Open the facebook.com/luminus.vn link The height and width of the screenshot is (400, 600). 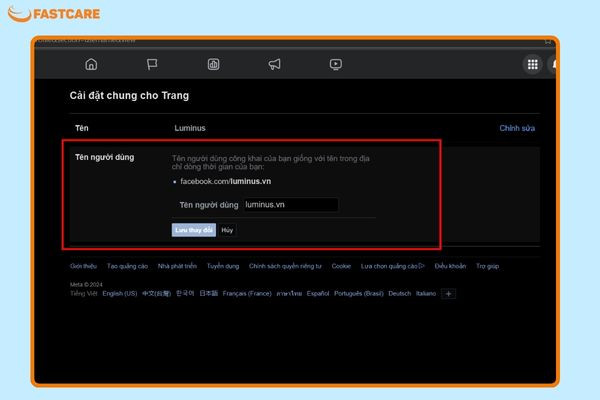(x=225, y=181)
